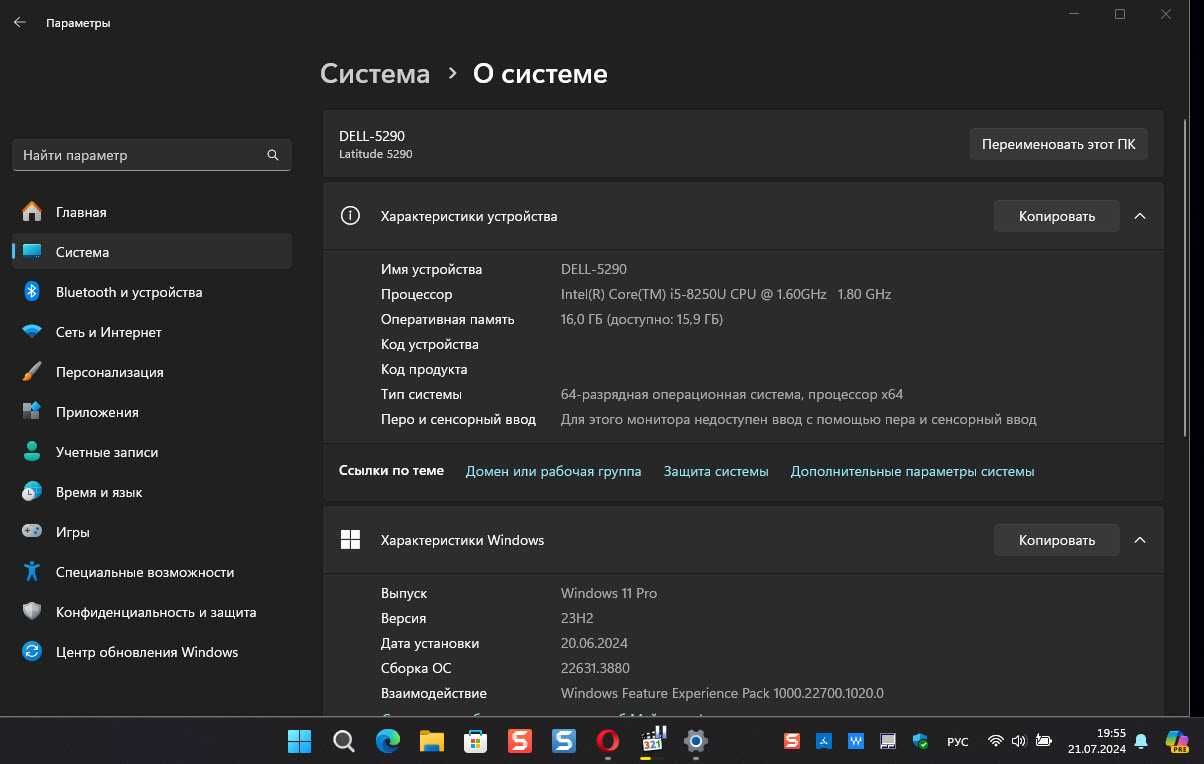Click the Игры gamepad icon
The height and width of the screenshot is (764, 1204).
[32, 532]
